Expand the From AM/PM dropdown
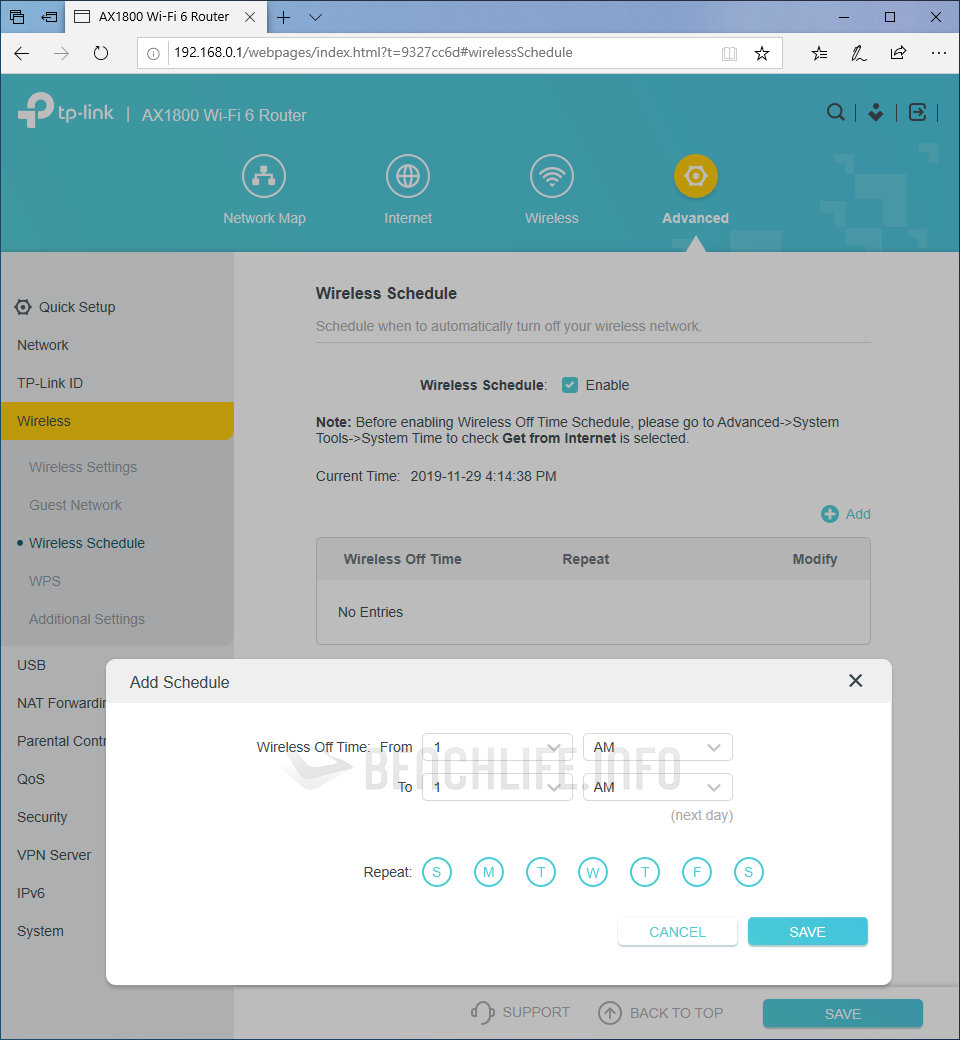 coord(657,747)
